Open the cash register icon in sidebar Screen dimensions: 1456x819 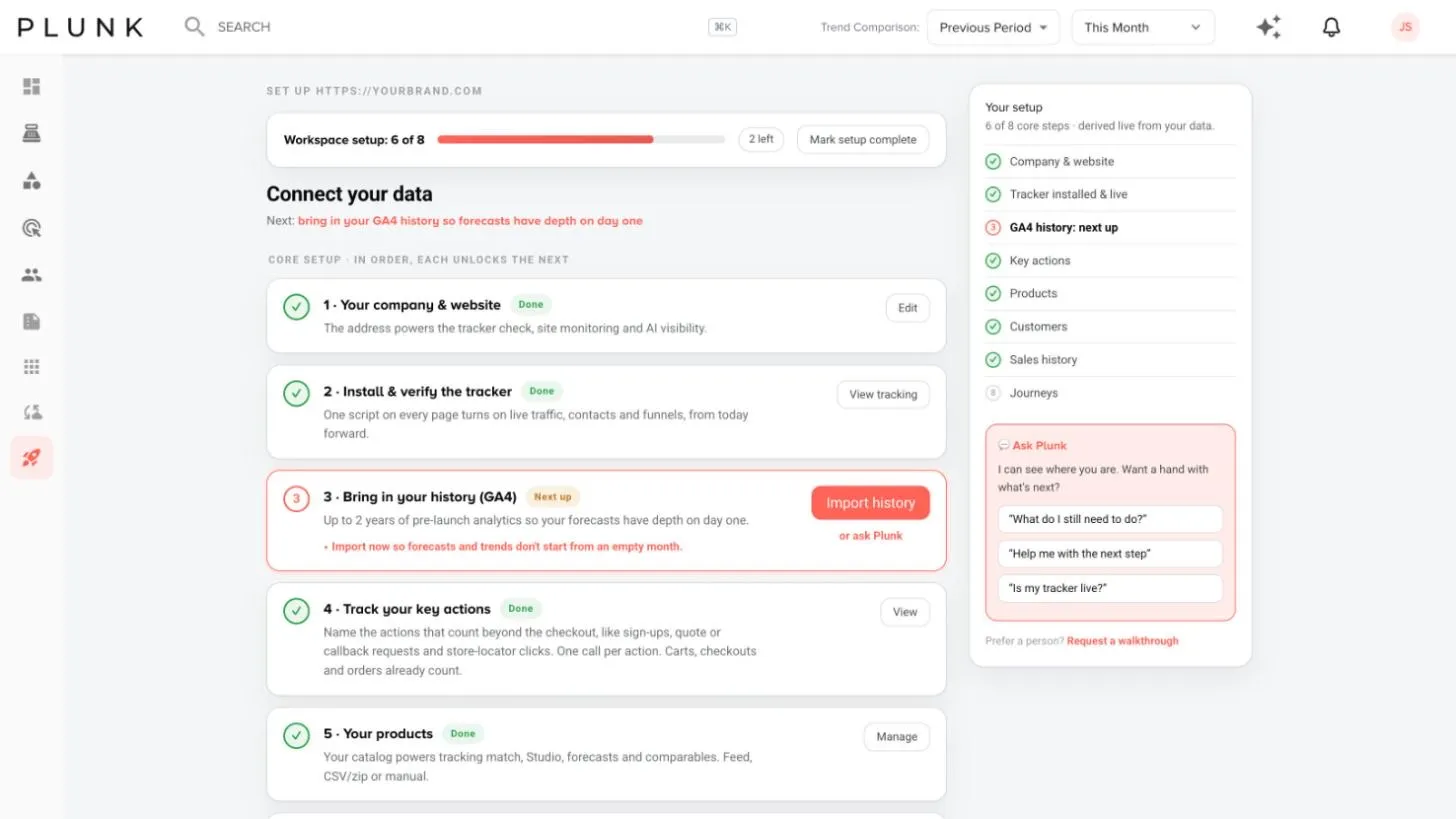click(32, 134)
